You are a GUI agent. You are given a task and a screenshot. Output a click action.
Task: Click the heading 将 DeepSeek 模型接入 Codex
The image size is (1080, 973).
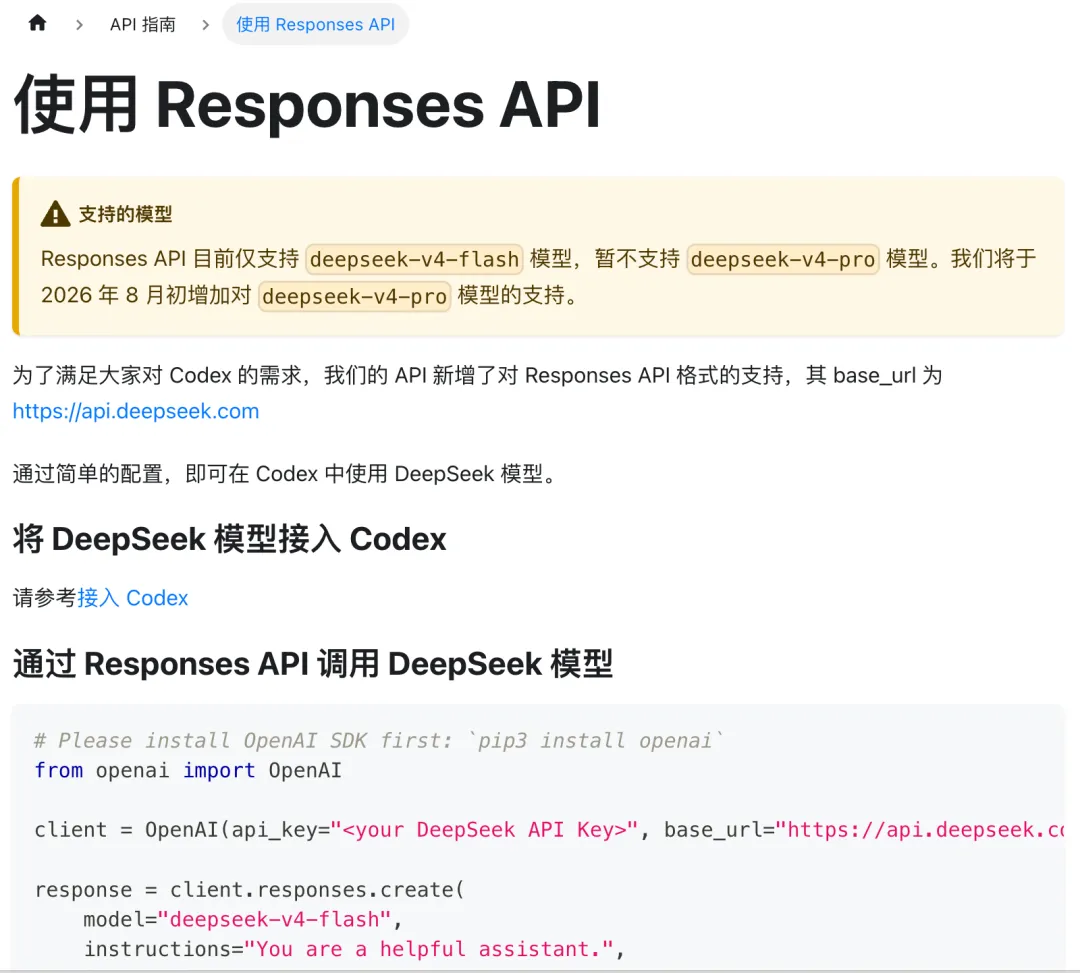(229, 538)
